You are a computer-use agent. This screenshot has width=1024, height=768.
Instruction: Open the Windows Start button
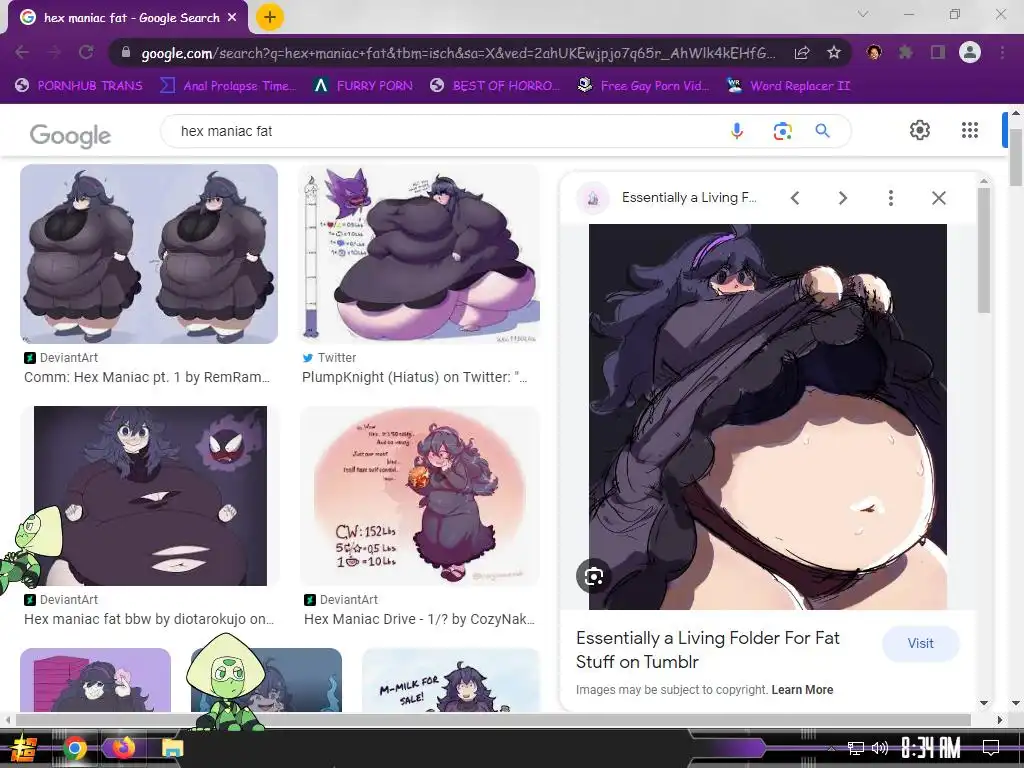click(24, 748)
